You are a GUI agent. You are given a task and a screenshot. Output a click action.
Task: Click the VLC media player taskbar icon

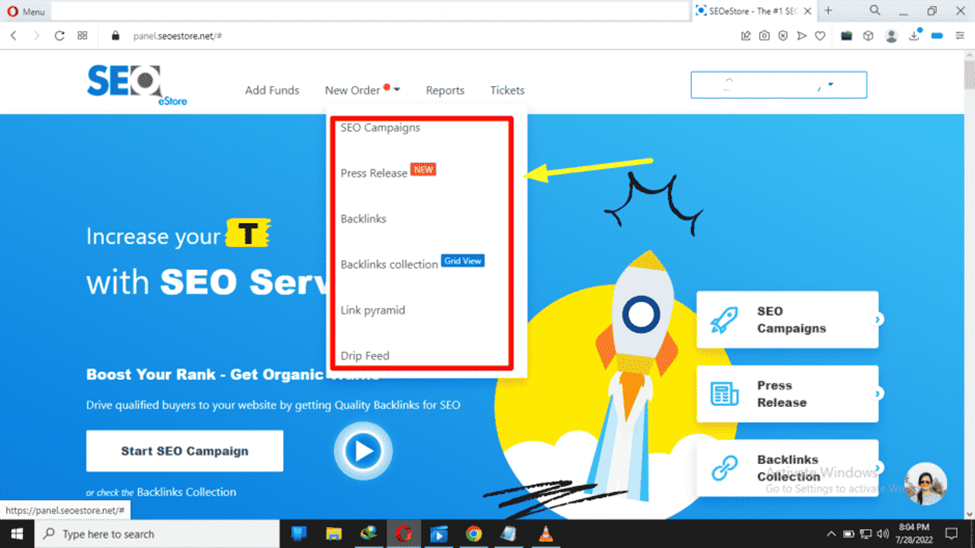[x=545, y=534]
